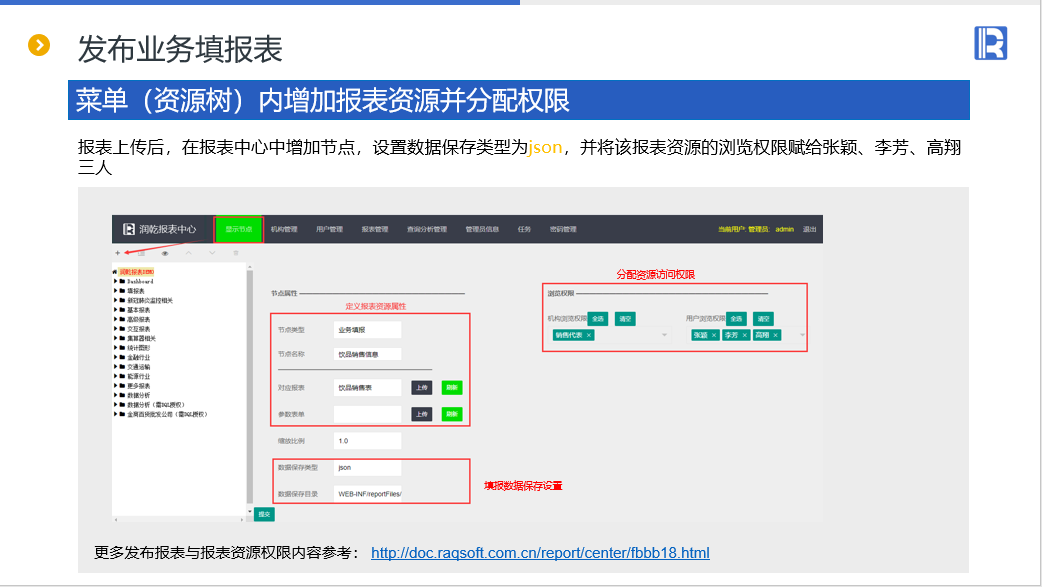Click the 数据保存目录 field showing WEB-INF/reportFiles/
The image size is (1042, 587).
[x=367, y=494]
